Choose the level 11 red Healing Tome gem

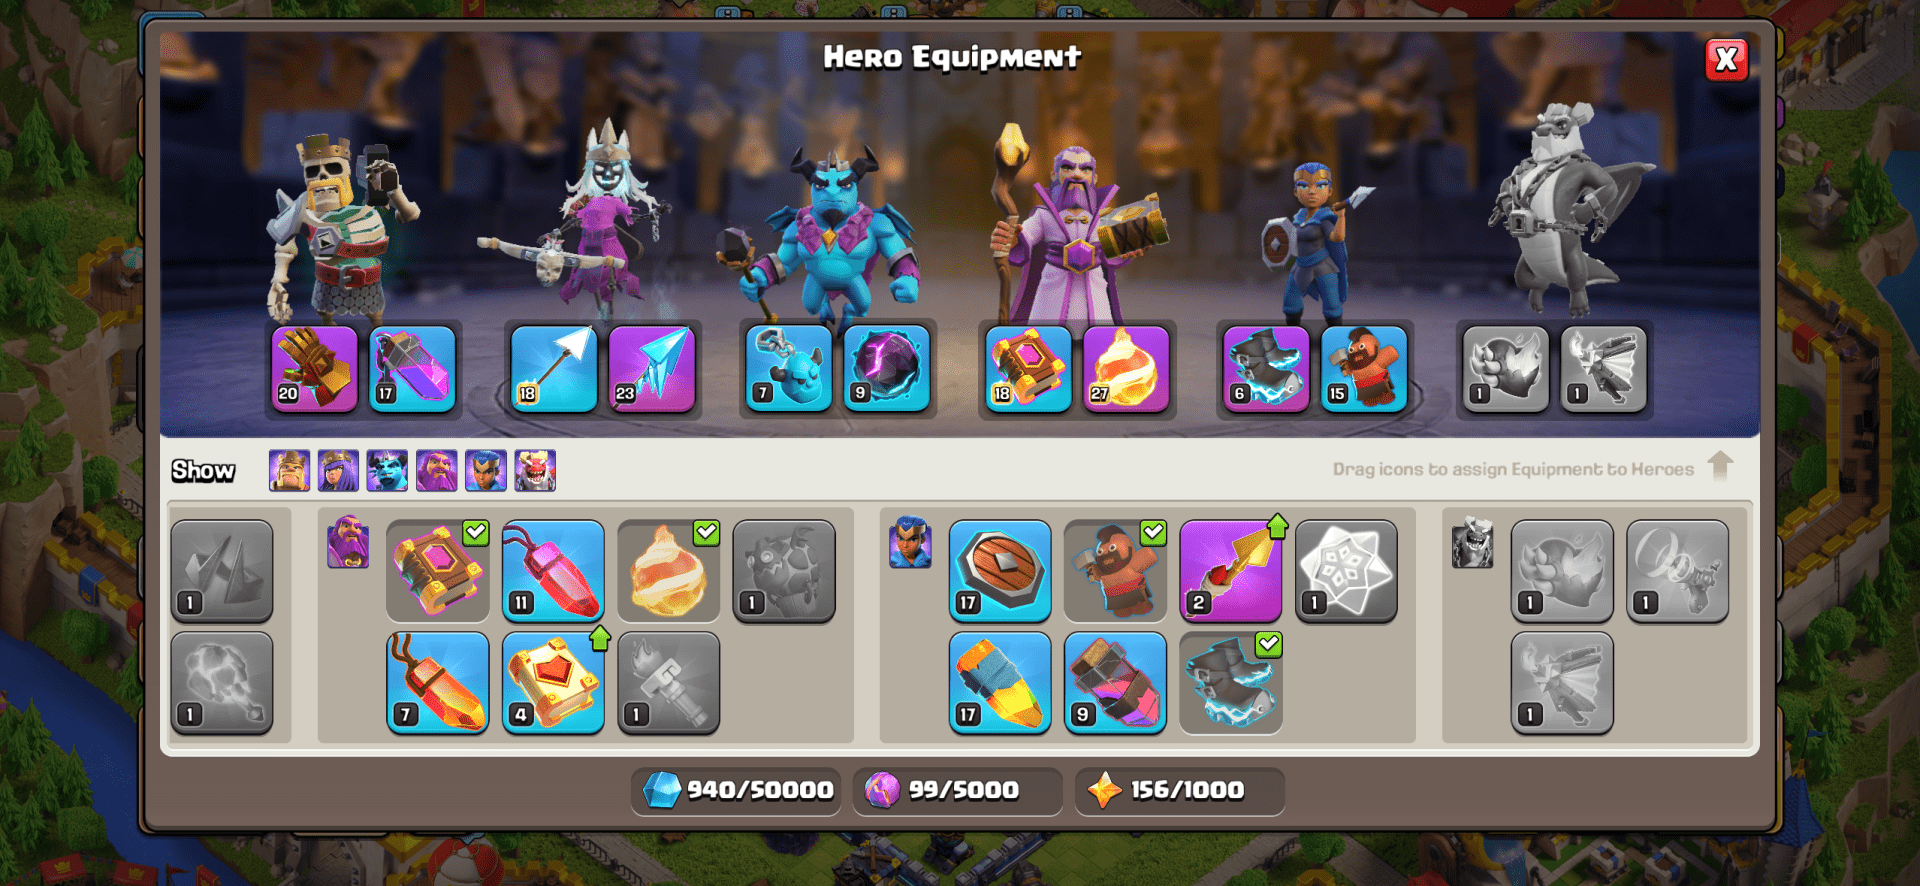pos(553,571)
